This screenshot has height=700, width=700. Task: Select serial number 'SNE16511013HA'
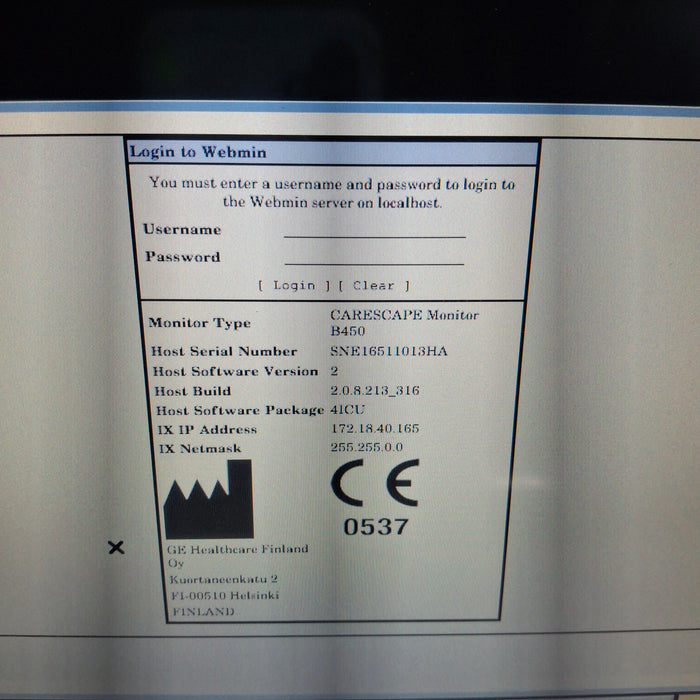point(388,351)
